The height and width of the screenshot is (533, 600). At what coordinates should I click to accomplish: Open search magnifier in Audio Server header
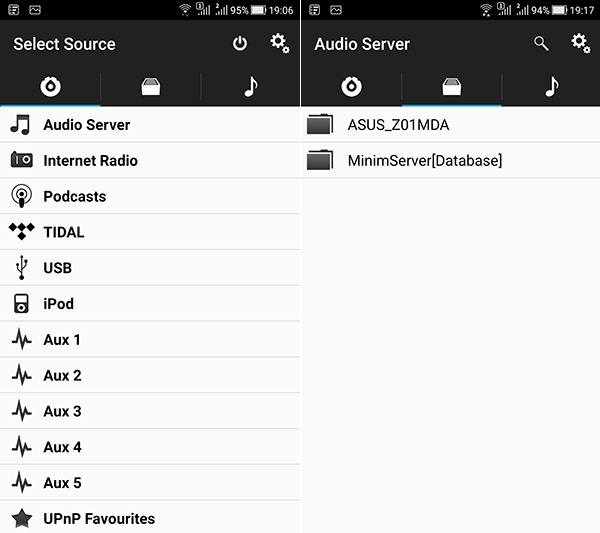[541, 44]
